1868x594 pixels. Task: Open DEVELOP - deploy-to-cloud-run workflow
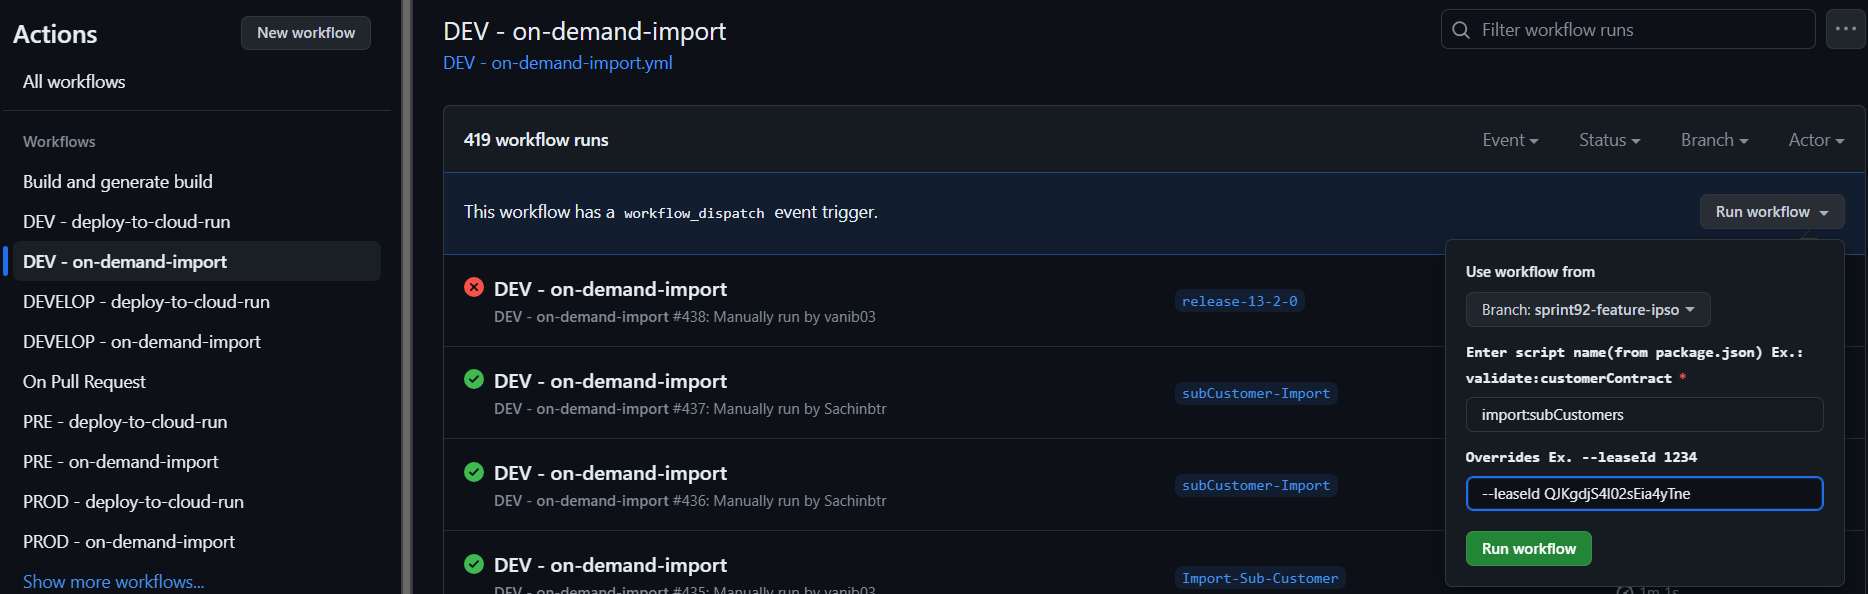pyautogui.click(x=146, y=301)
